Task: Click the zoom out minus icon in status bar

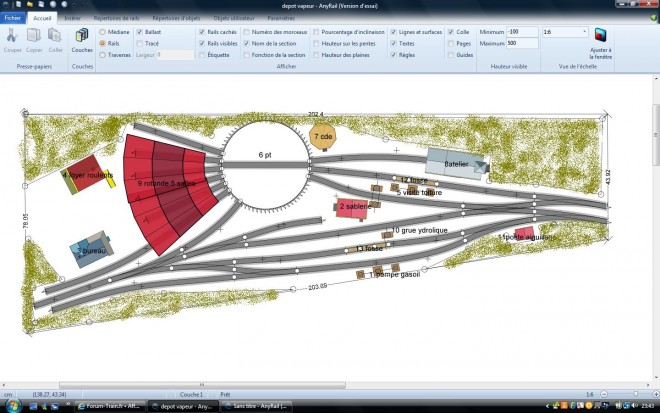Action: point(604,394)
